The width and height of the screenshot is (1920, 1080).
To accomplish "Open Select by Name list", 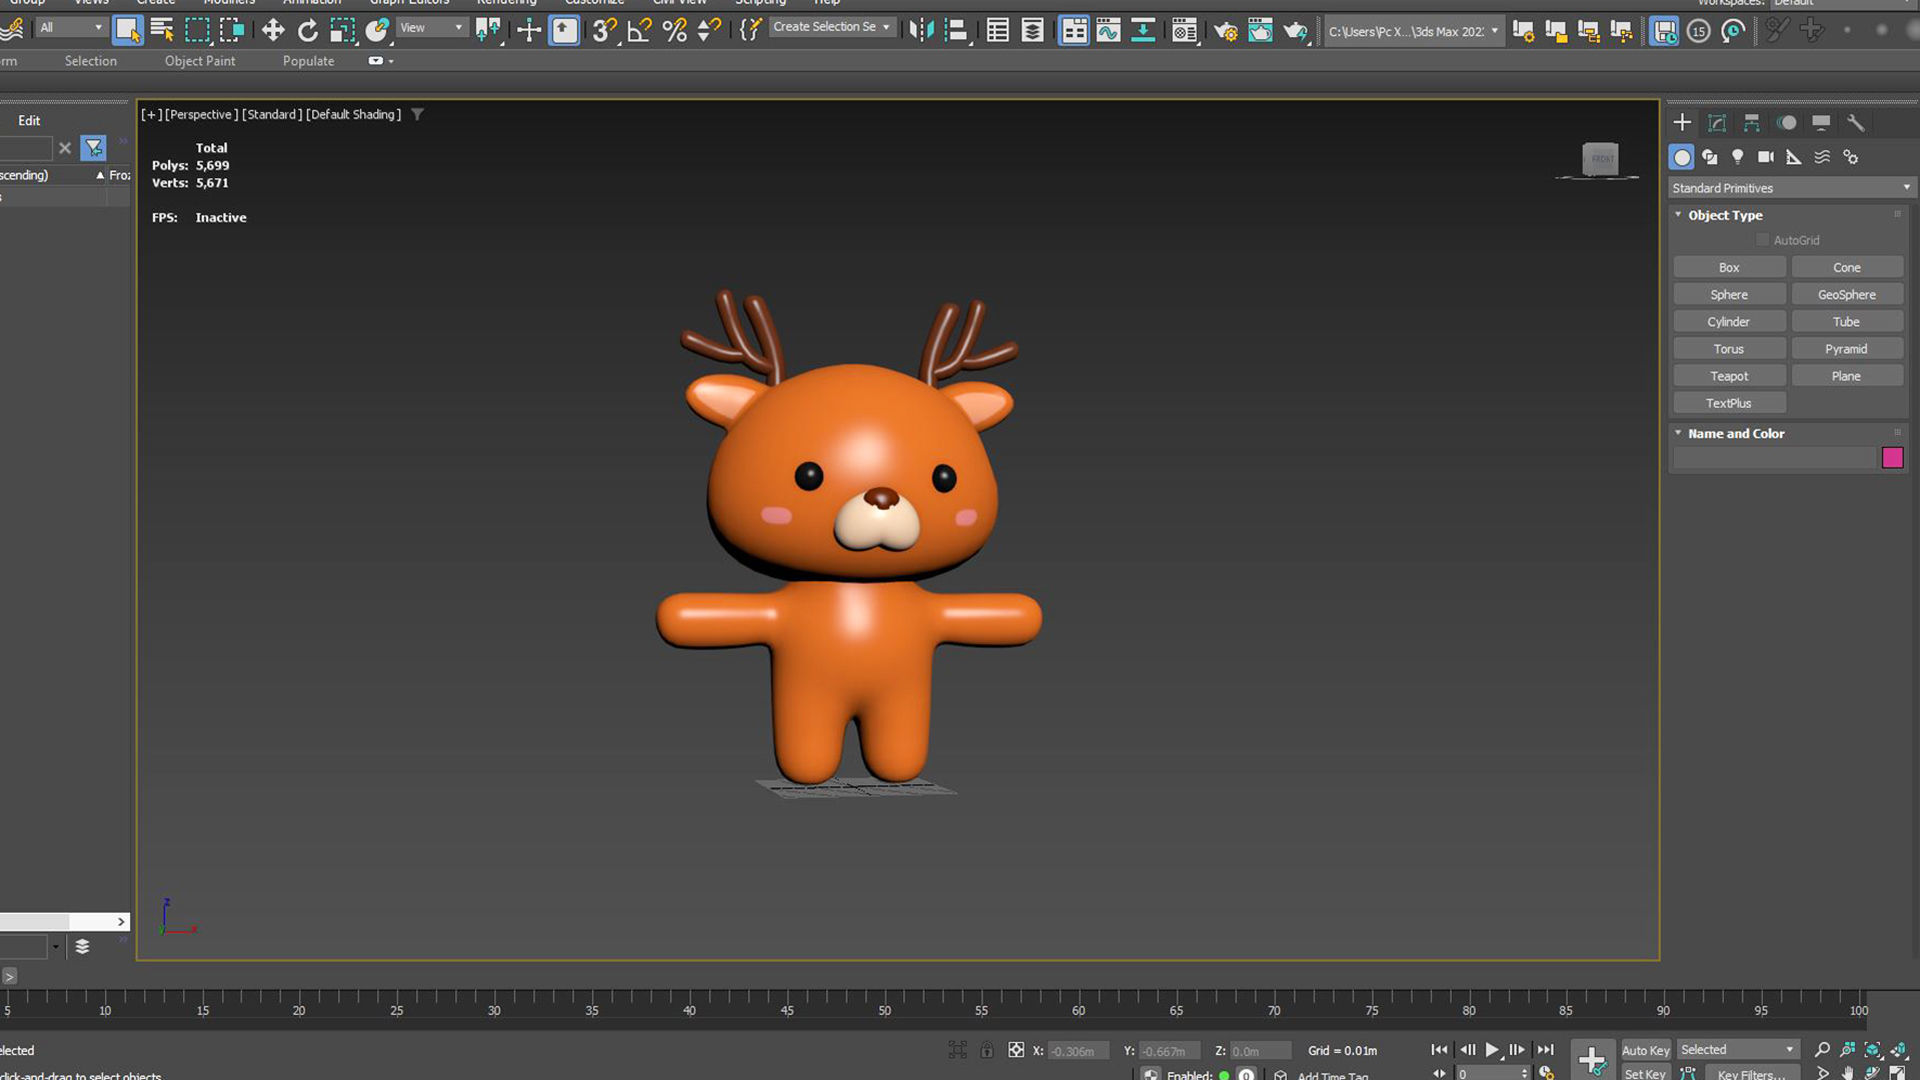I will coord(162,30).
